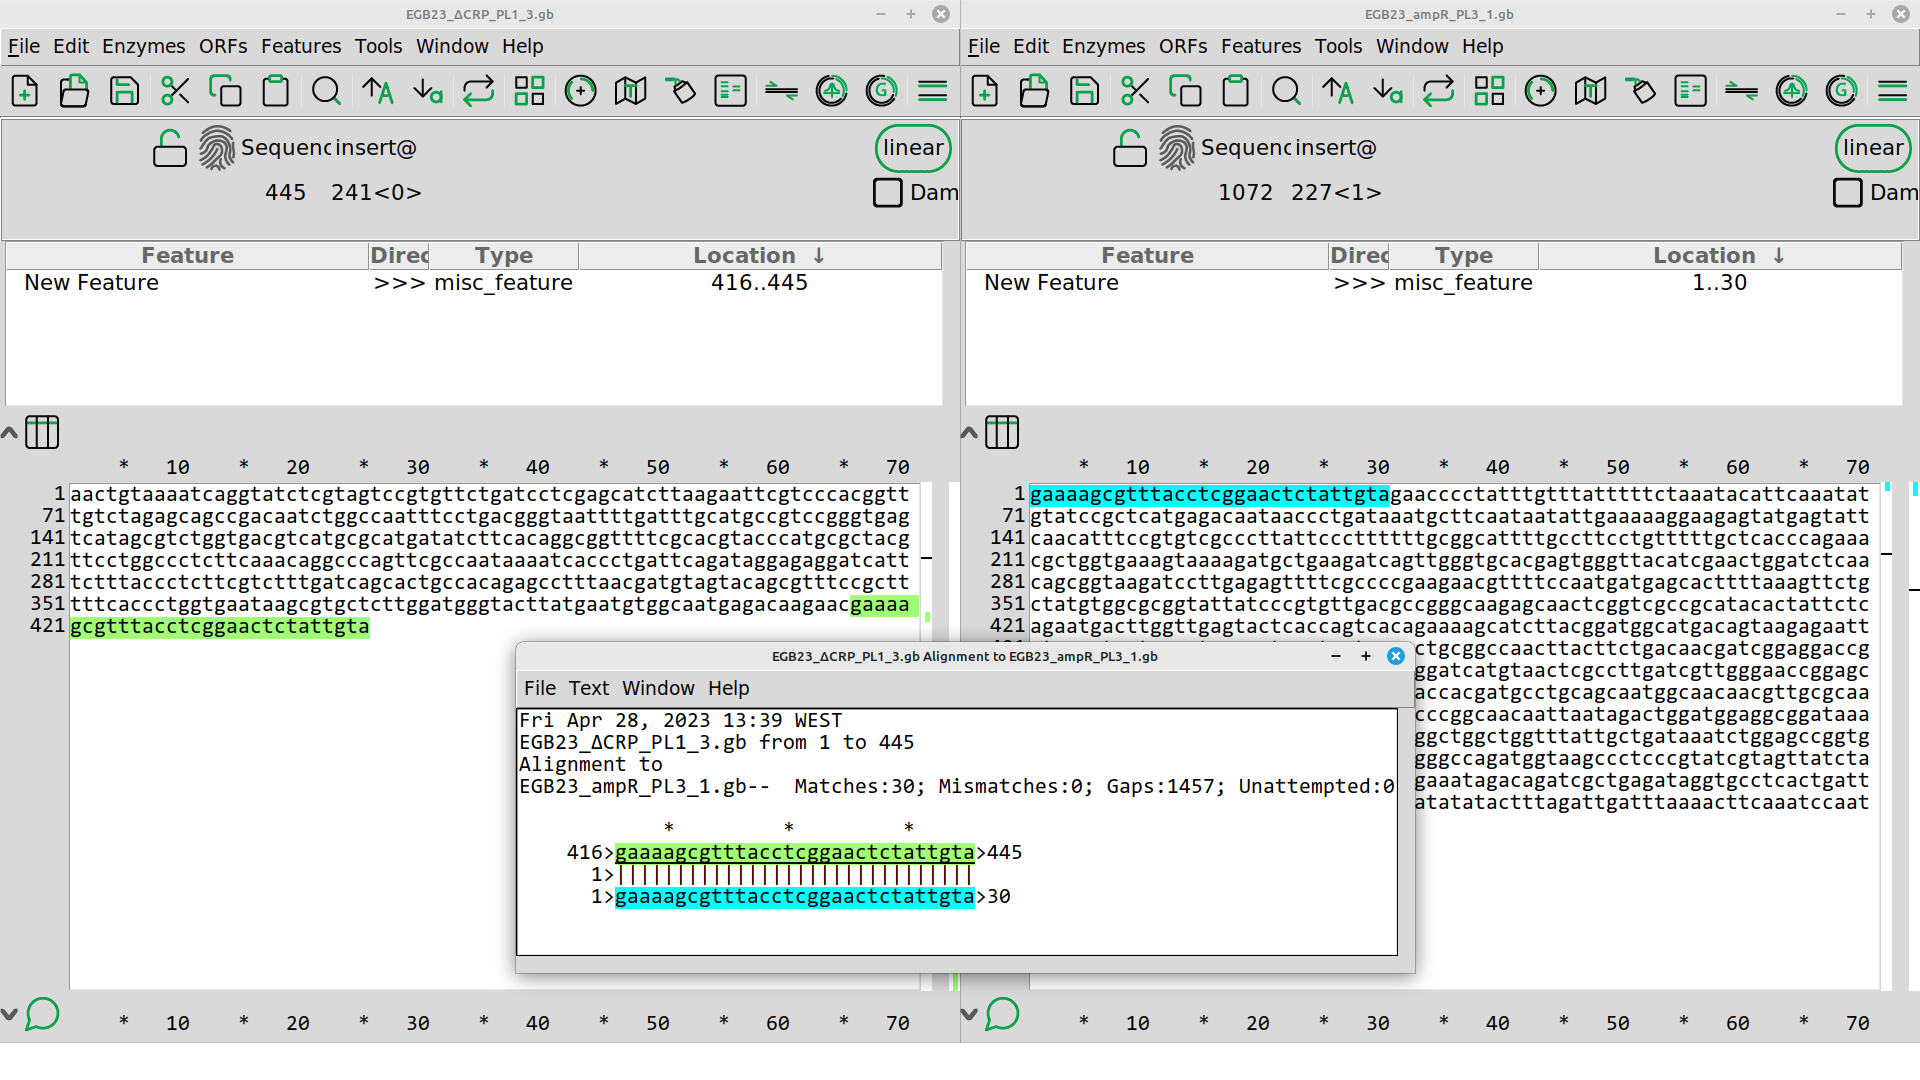Expand bottom panel chevron in right window

[968, 1014]
